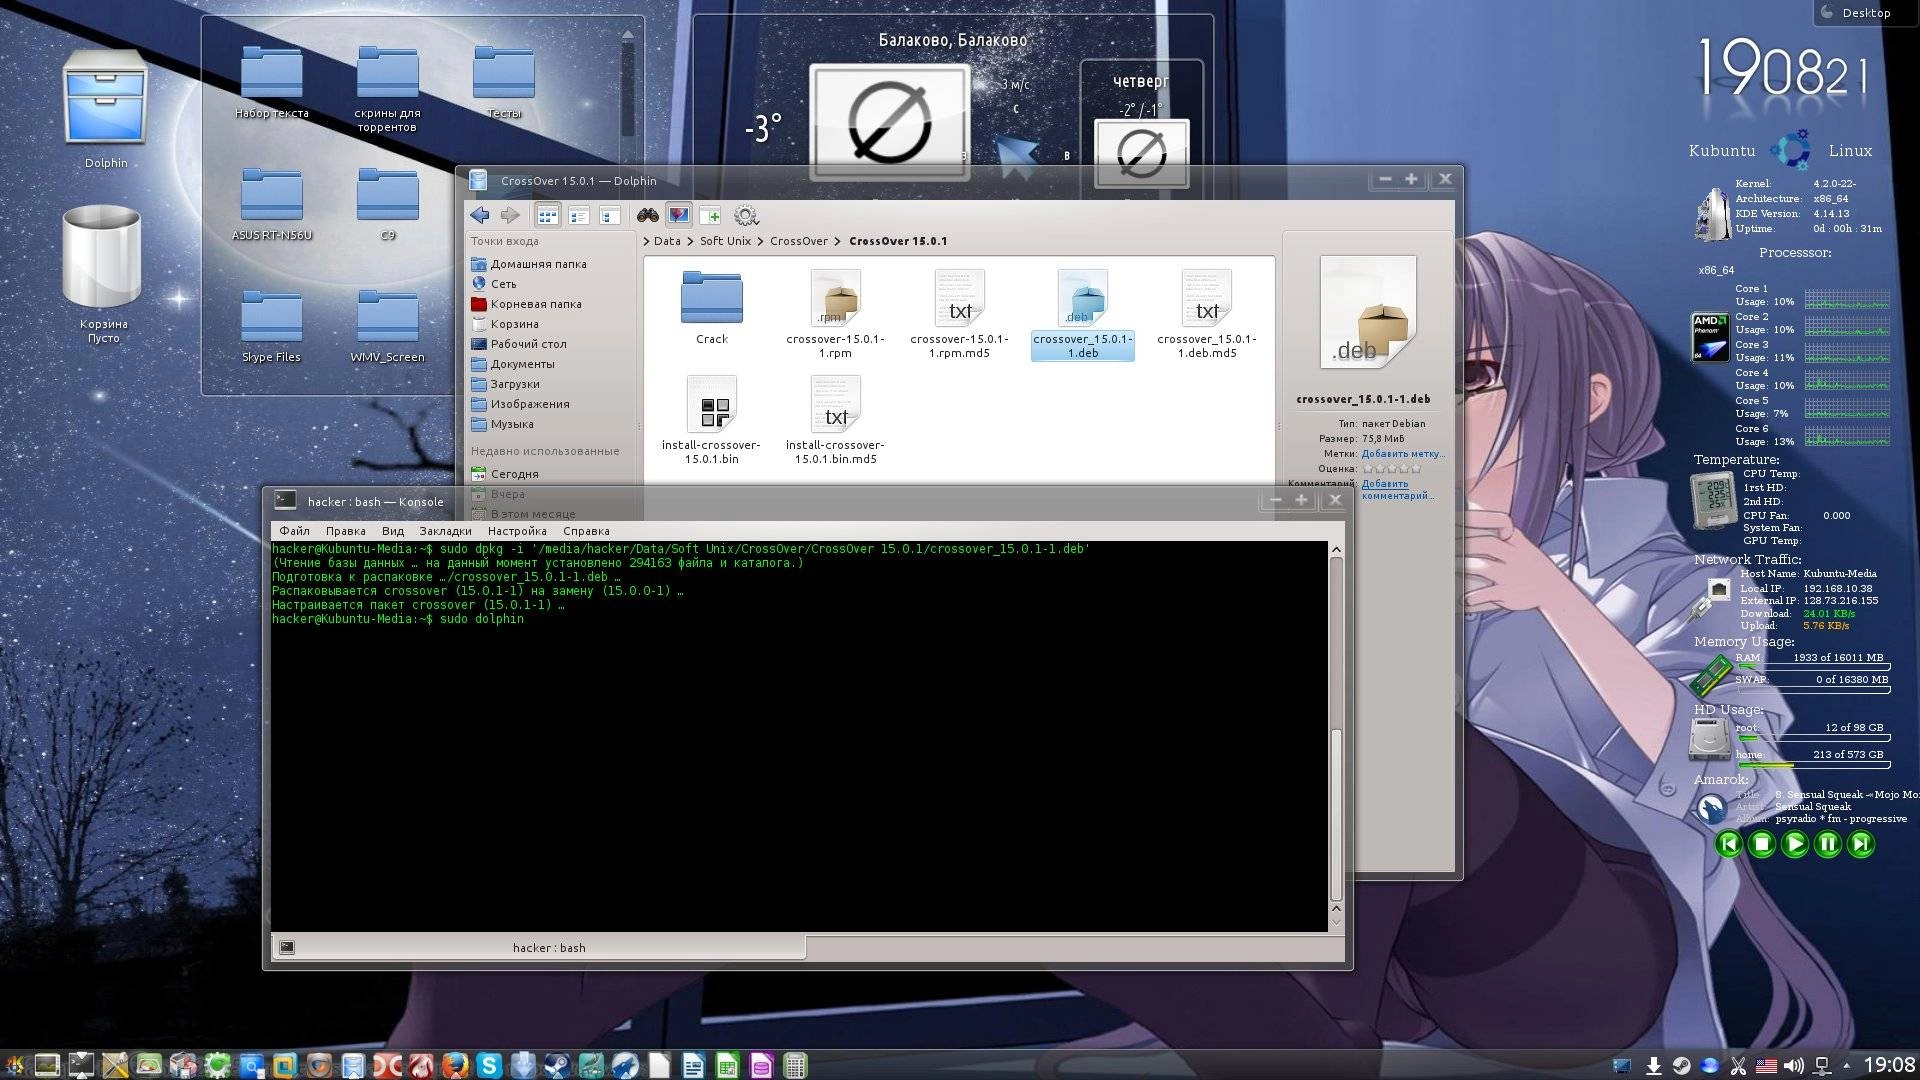This screenshot has width=1920, height=1080.
Task: Open the US keyboard layout tray indicator
Action: pyautogui.click(x=1766, y=1066)
